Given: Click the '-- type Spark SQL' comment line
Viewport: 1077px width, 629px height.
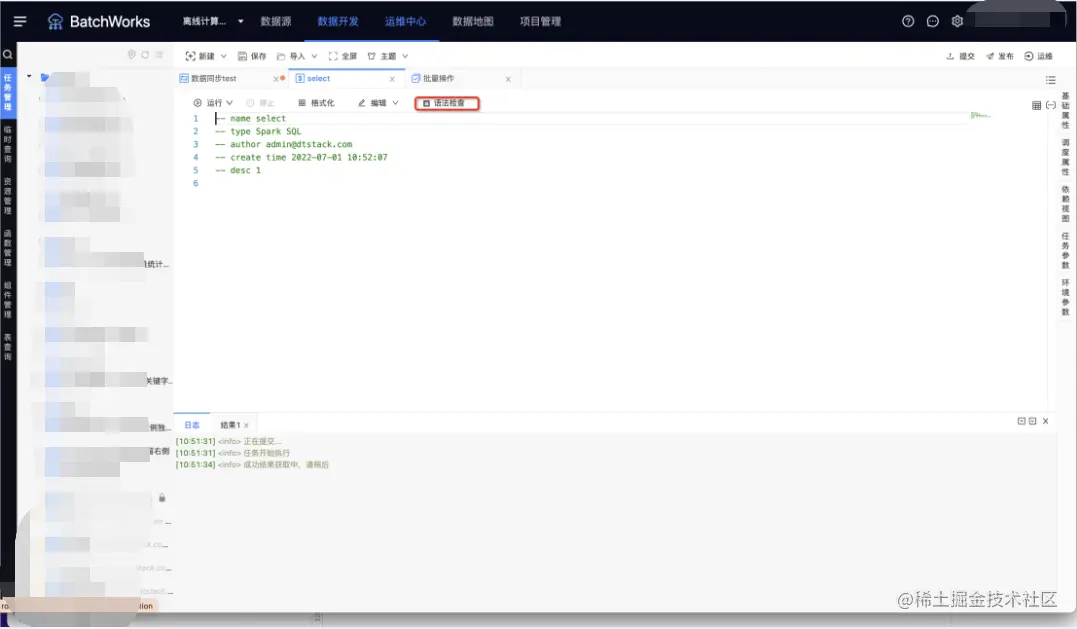Looking at the screenshot, I should pyautogui.click(x=258, y=131).
